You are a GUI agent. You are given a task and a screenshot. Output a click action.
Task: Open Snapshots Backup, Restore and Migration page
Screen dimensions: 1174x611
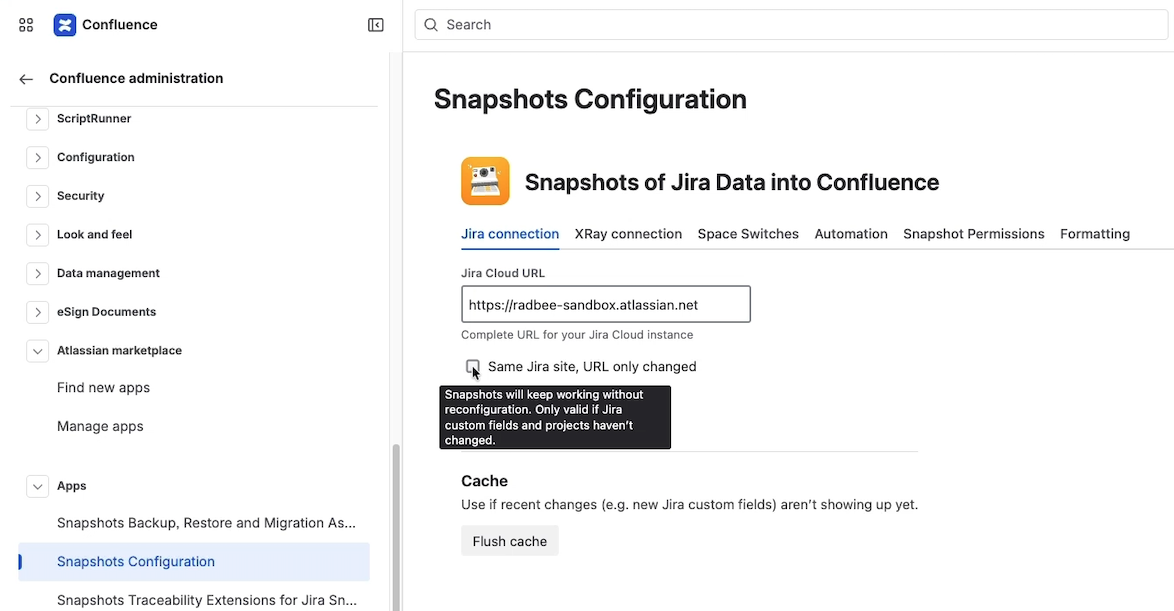[206, 523]
